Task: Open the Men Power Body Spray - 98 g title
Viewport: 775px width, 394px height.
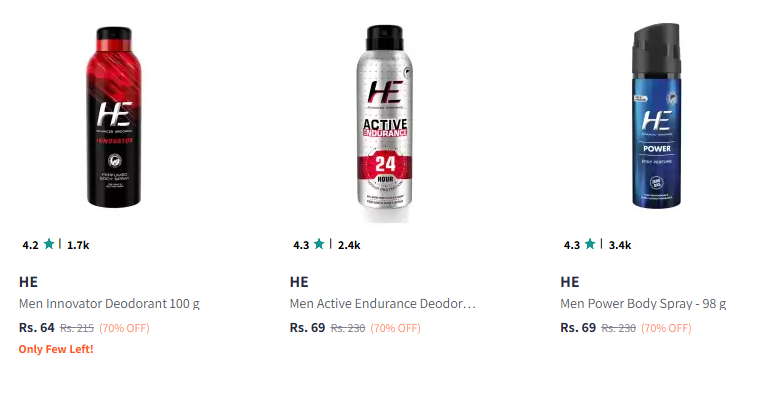Action: (x=643, y=304)
